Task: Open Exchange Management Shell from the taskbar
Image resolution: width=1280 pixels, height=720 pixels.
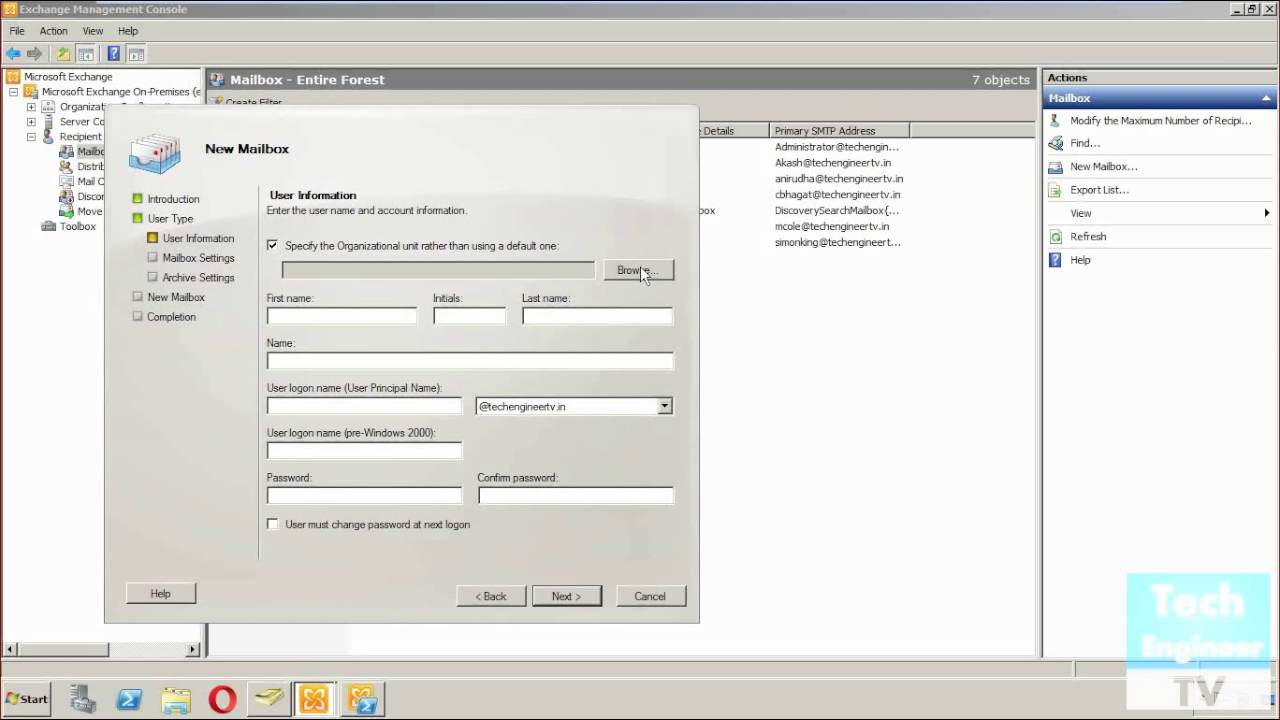Action: [361, 699]
